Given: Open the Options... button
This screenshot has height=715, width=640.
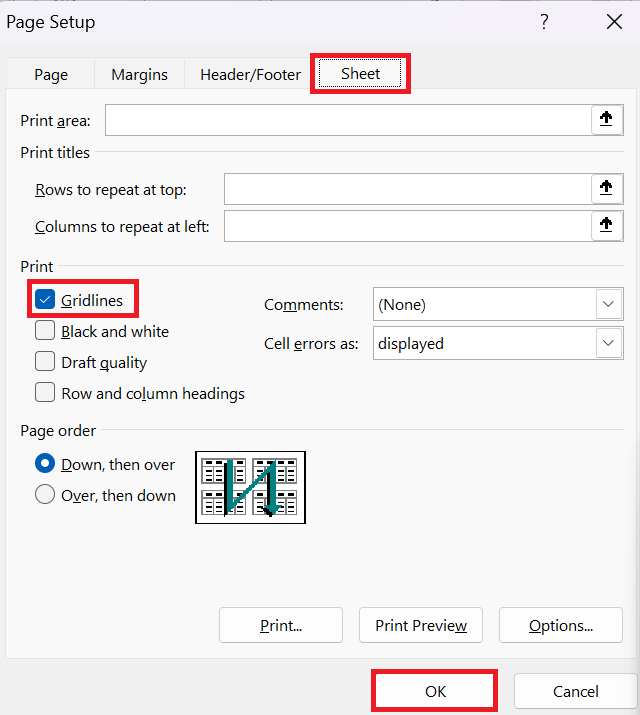Looking at the screenshot, I should point(561,625).
